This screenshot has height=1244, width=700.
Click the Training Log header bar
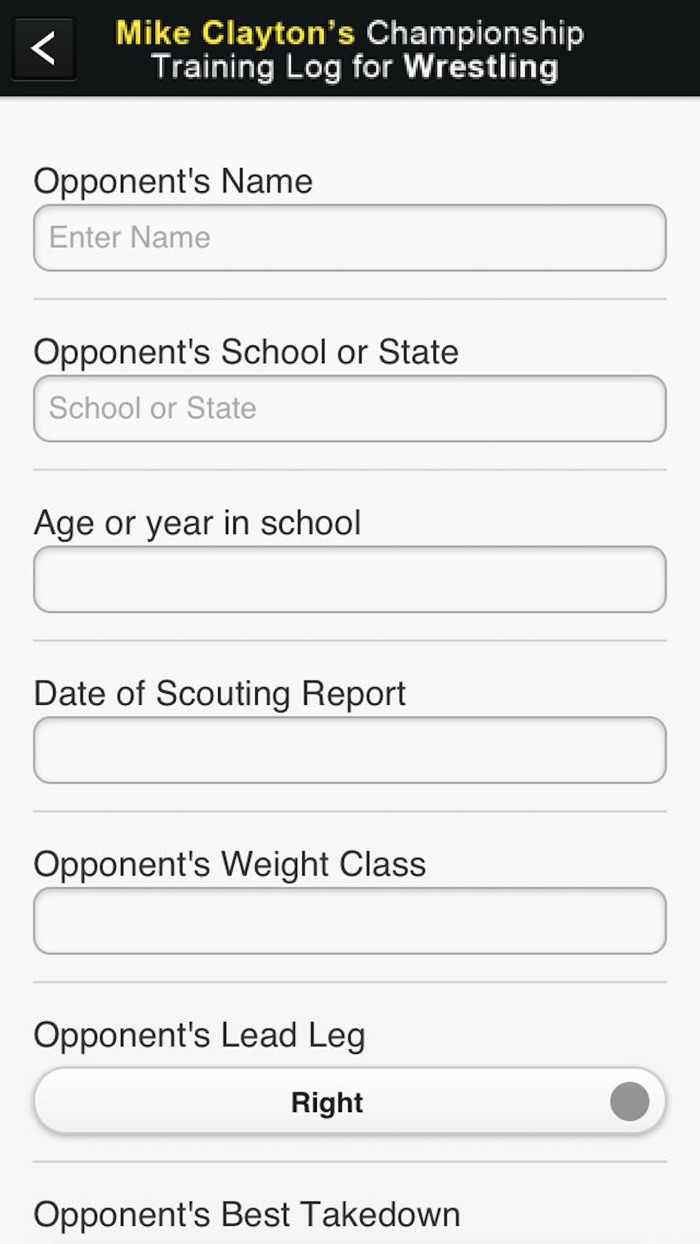tap(350, 49)
